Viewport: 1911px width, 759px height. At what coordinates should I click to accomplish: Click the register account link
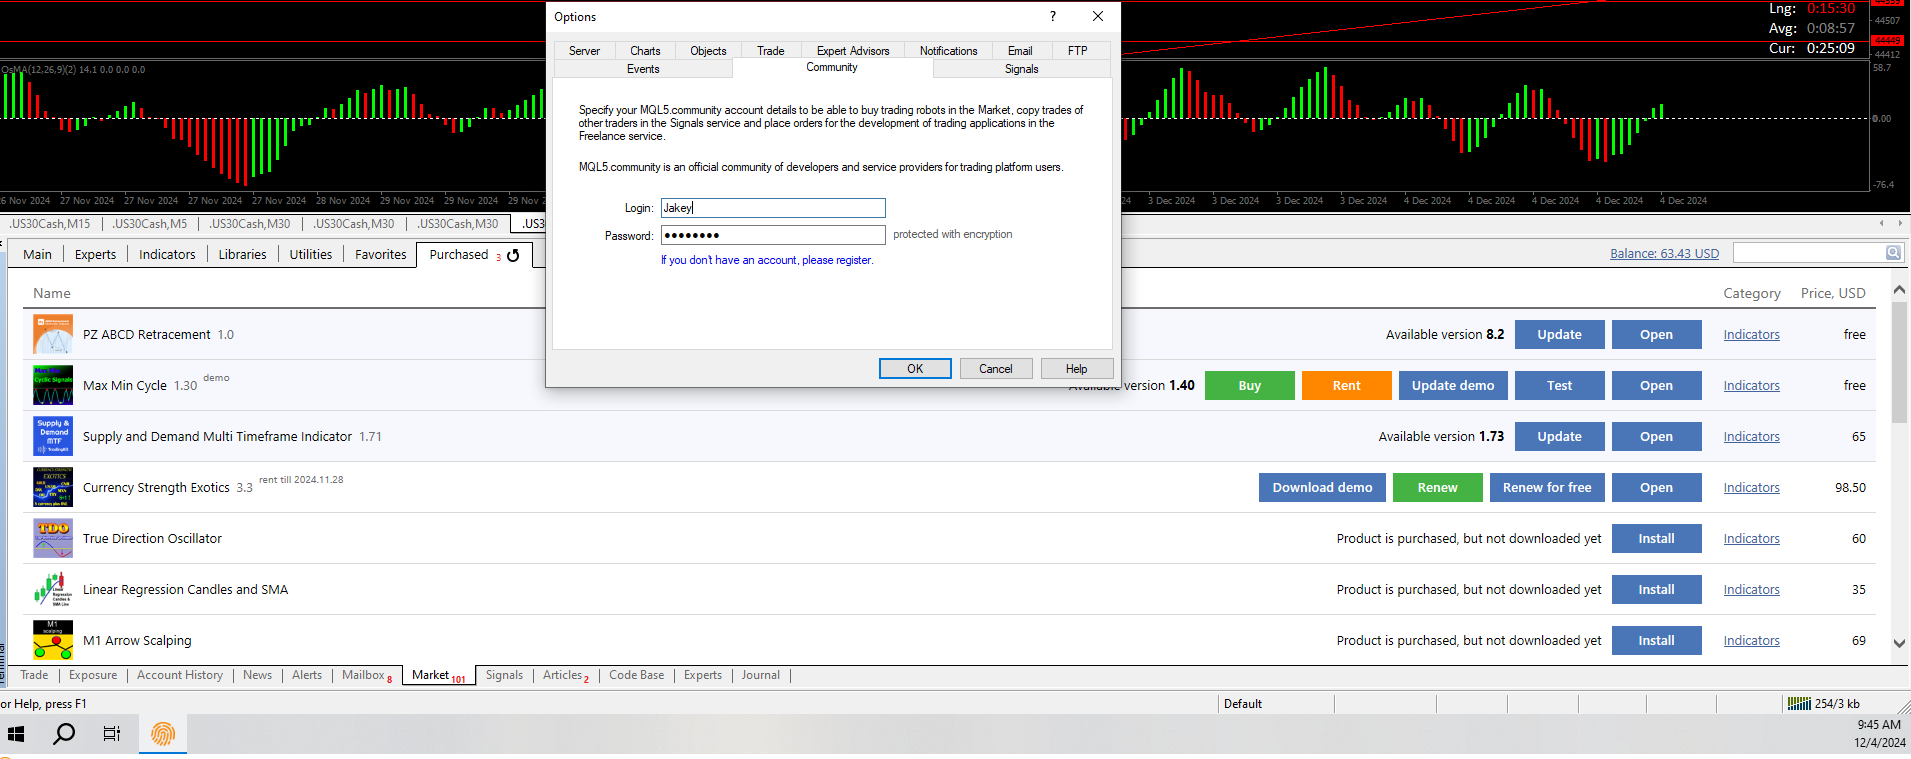pos(767,260)
